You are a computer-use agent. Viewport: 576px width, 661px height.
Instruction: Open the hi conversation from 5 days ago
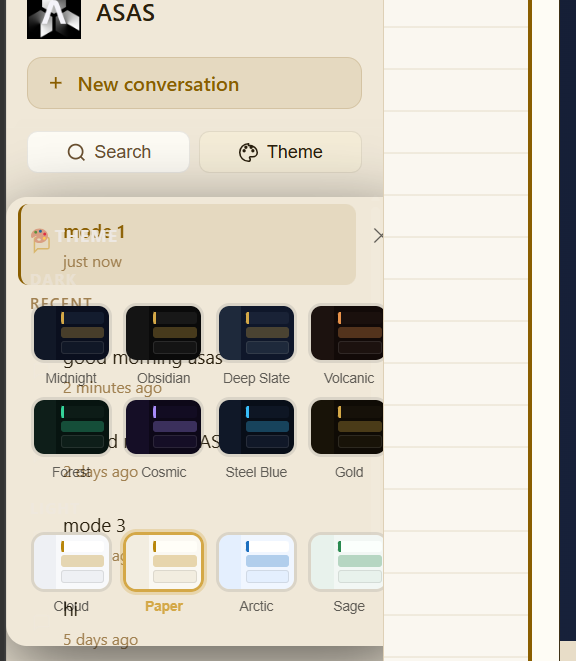[x=101, y=624]
